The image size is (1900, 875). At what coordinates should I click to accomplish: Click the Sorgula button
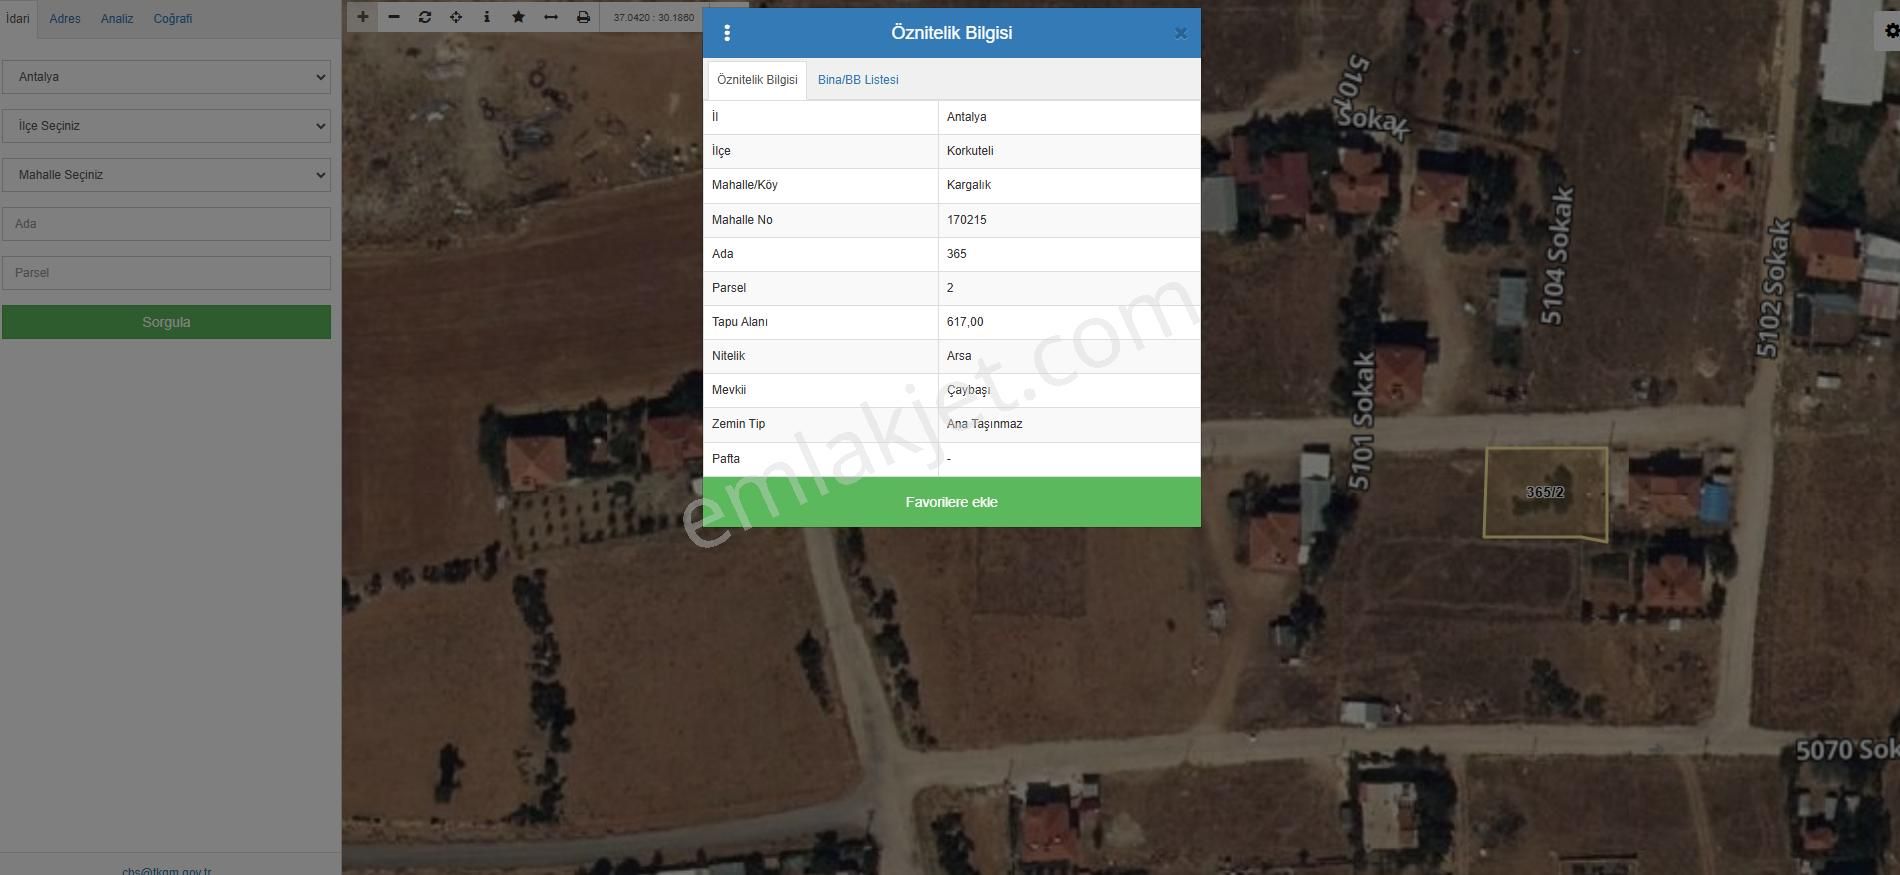[166, 322]
